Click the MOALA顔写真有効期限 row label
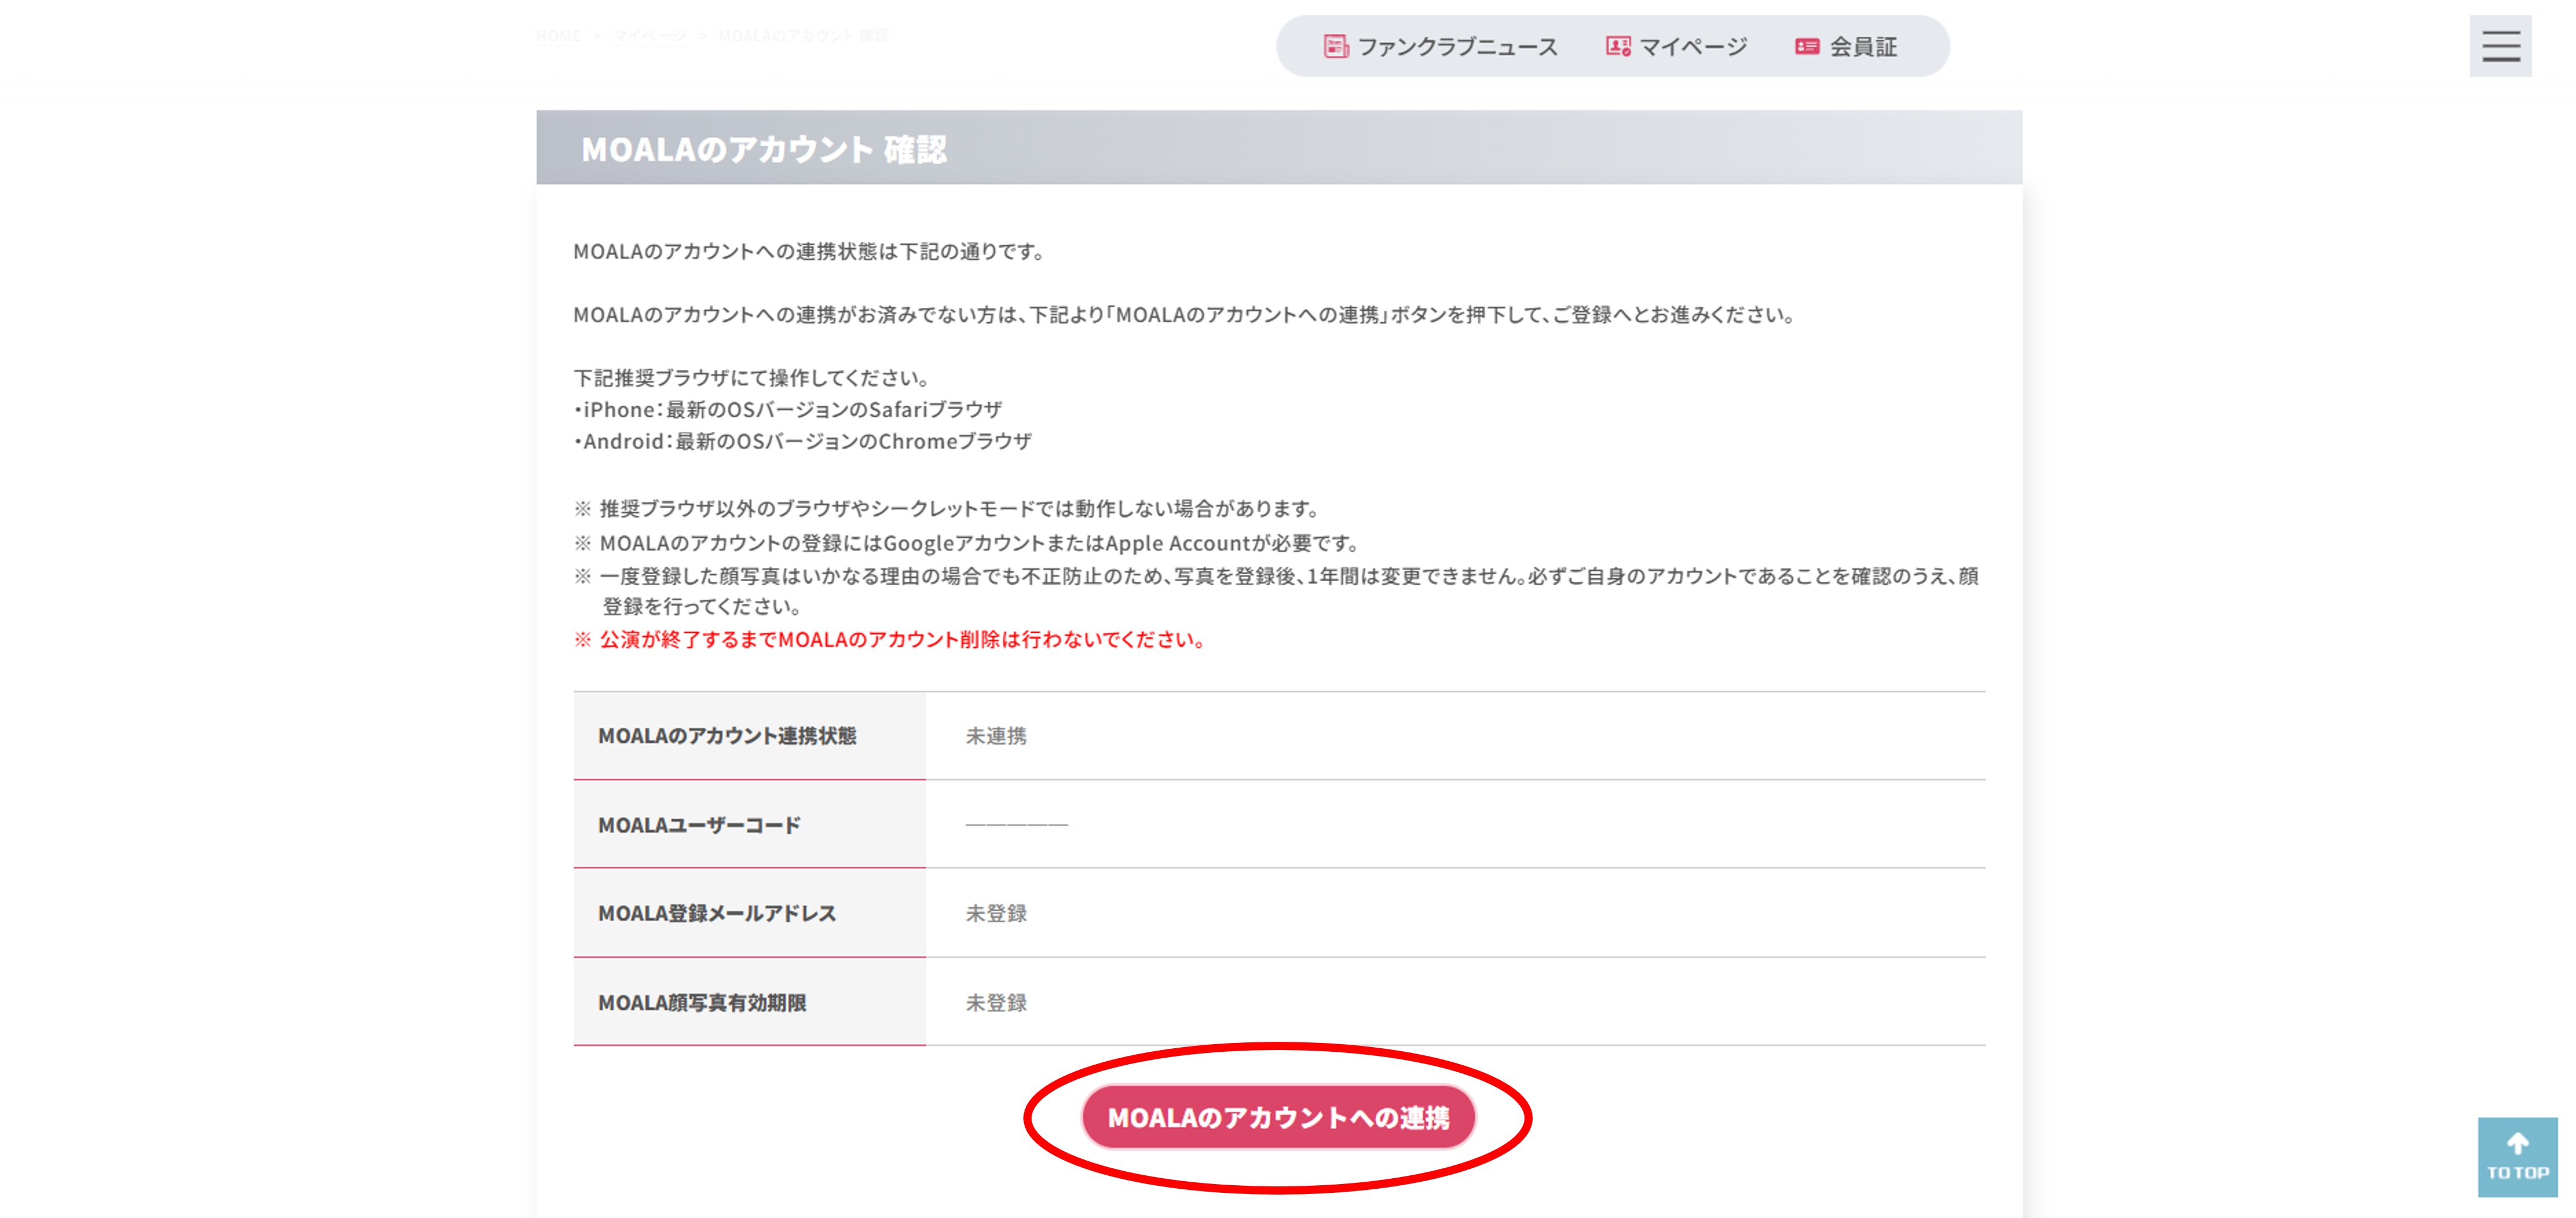2576x1218 pixels. point(702,1002)
